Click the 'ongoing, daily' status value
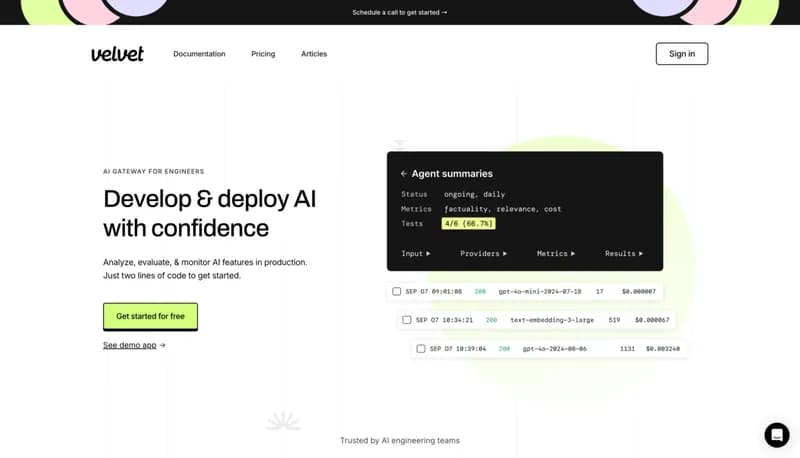Image resolution: width=800 pixels, height=458 pixels. (x=474, y=194)
